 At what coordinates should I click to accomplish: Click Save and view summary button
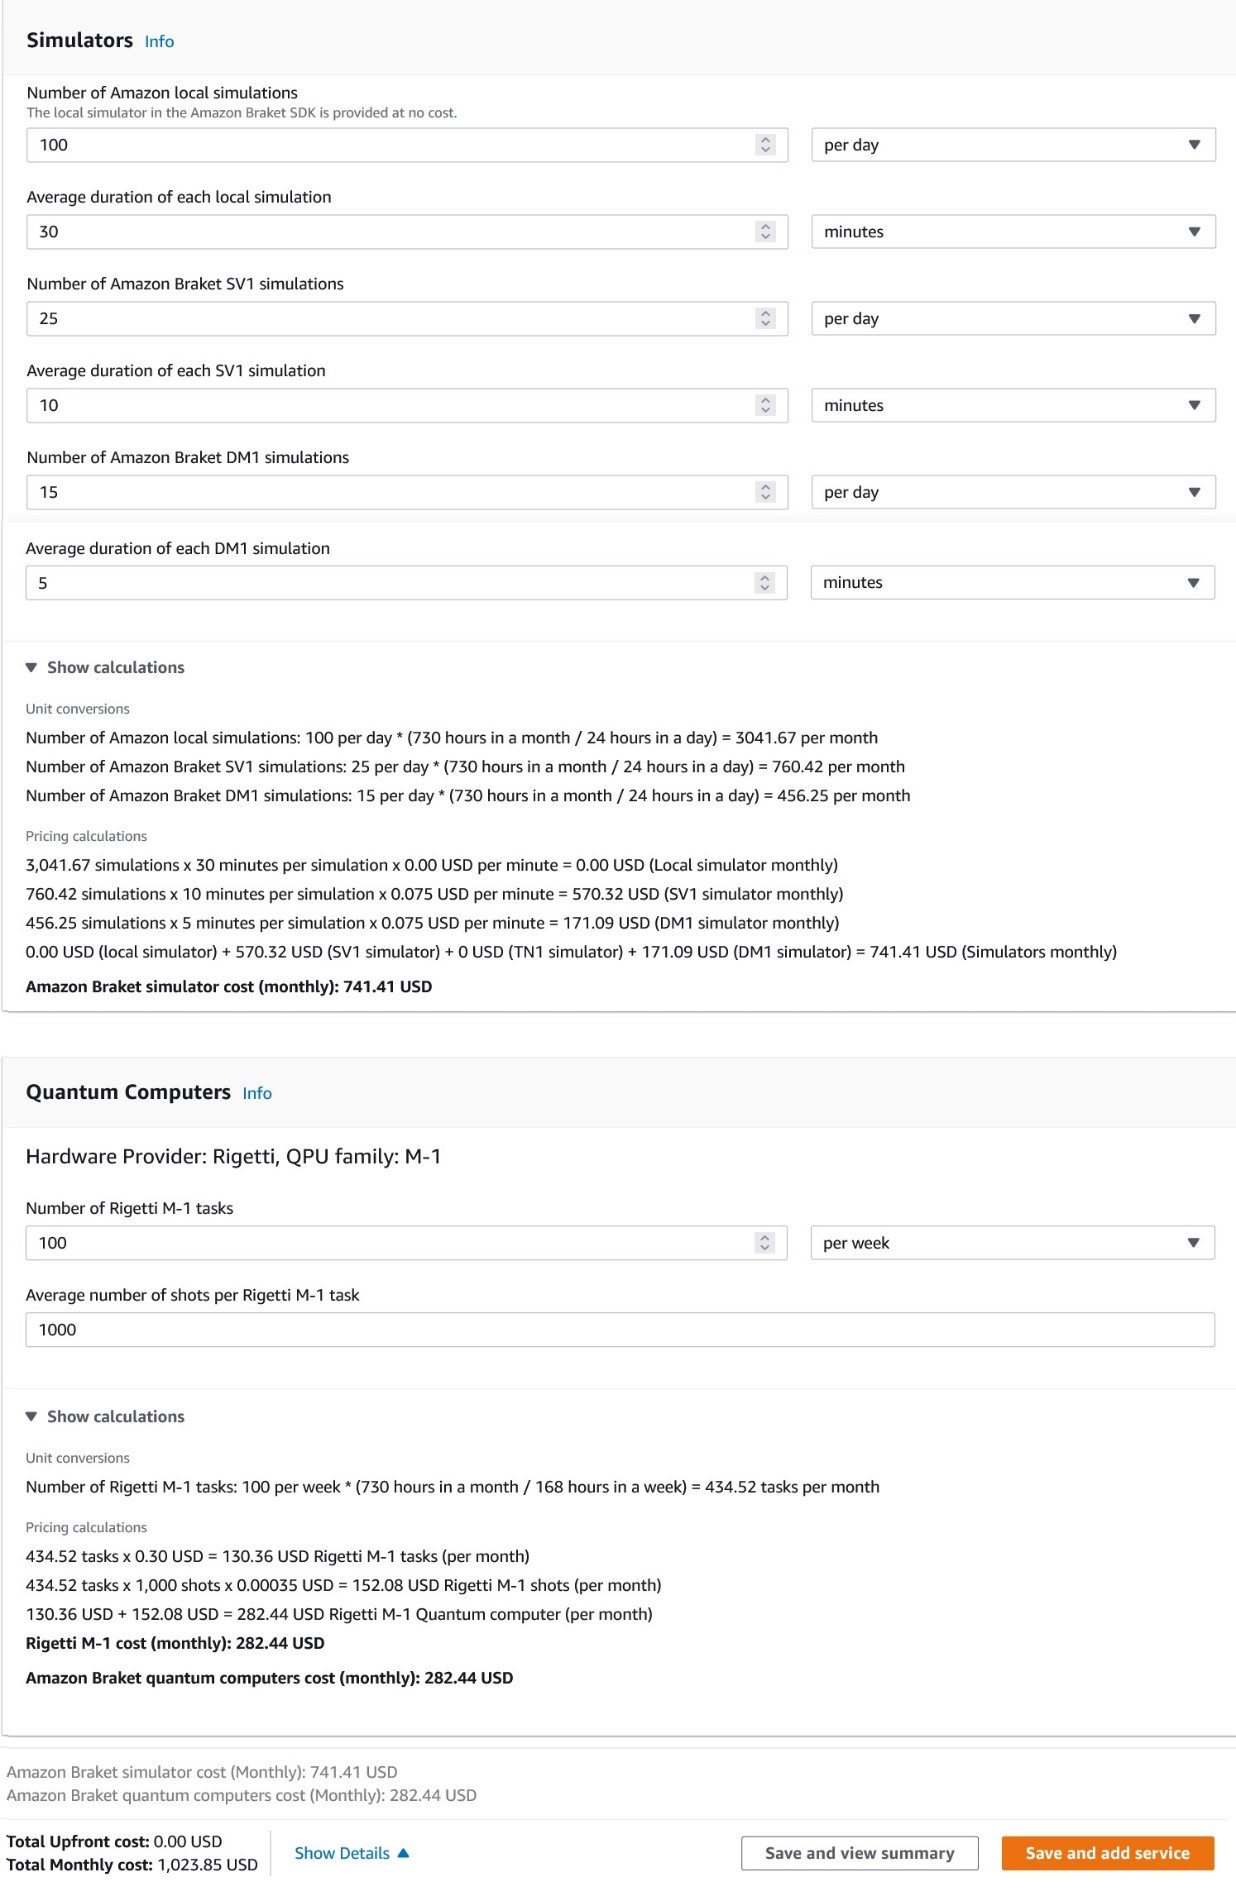coord(860,1853)
